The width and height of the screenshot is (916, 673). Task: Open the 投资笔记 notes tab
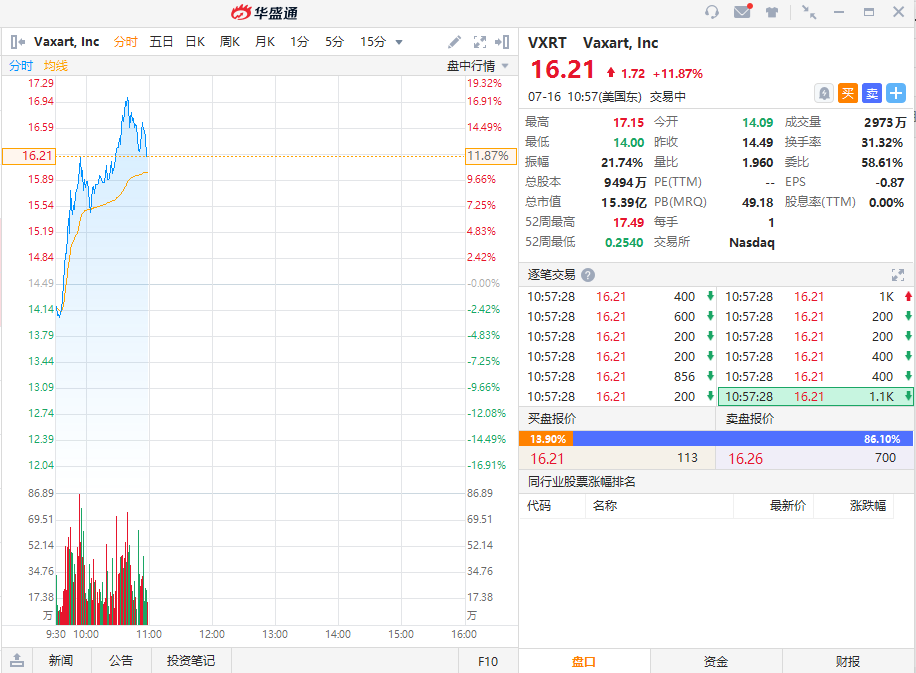pos(191,660)
